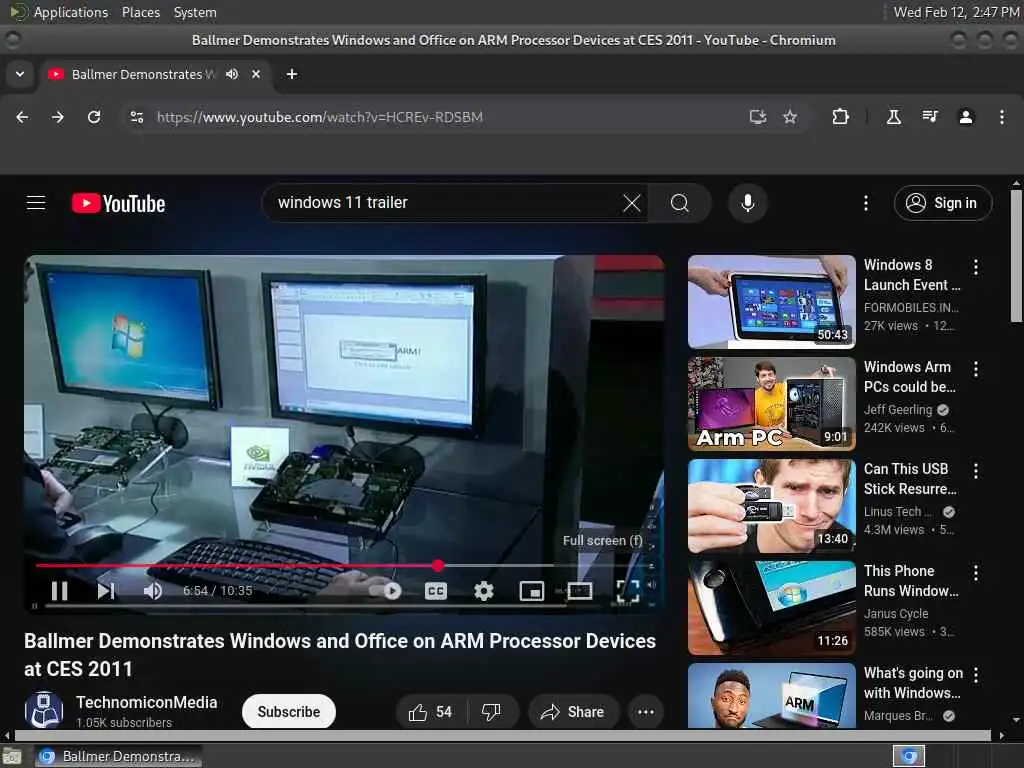Click the page vertical scrollbar
The height and width of the screenshot is (768, 1024).
(1016, 256)
